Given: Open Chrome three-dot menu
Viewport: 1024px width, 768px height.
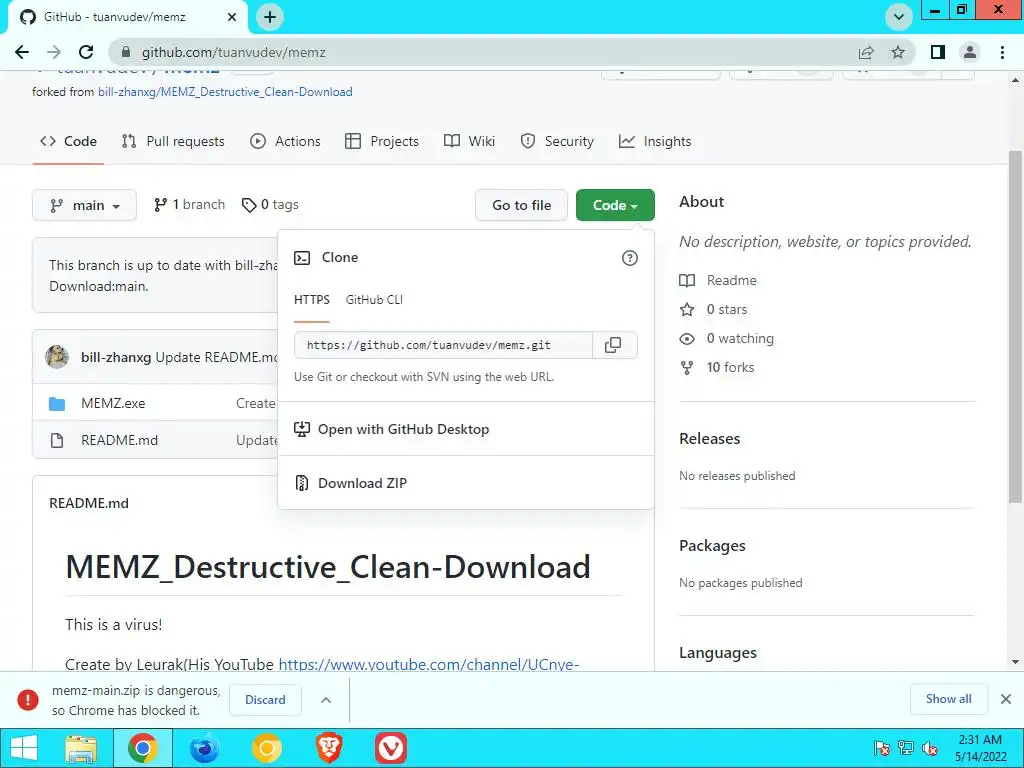Looking at the screenshot, I should (x=1002, y=52).
